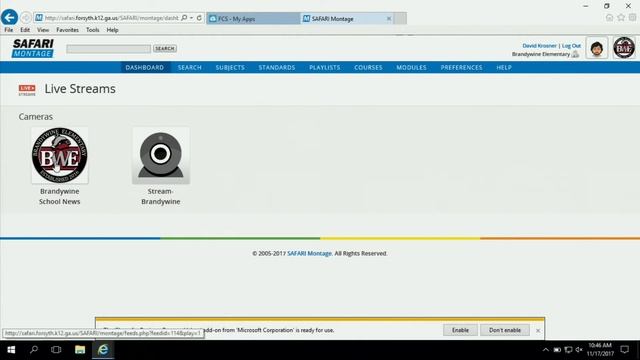The height and width of the screenshot is (360, 640).
Task: Click the battery tray icon
Action: click(x=557, y=350)
